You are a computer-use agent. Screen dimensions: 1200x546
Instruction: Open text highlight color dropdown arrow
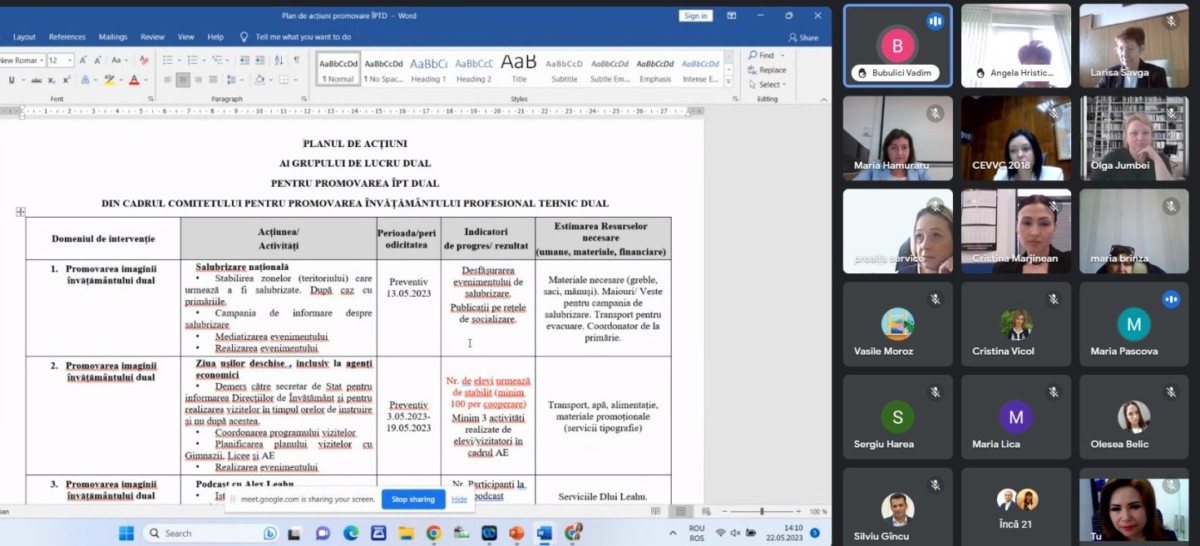pos(121,80)
